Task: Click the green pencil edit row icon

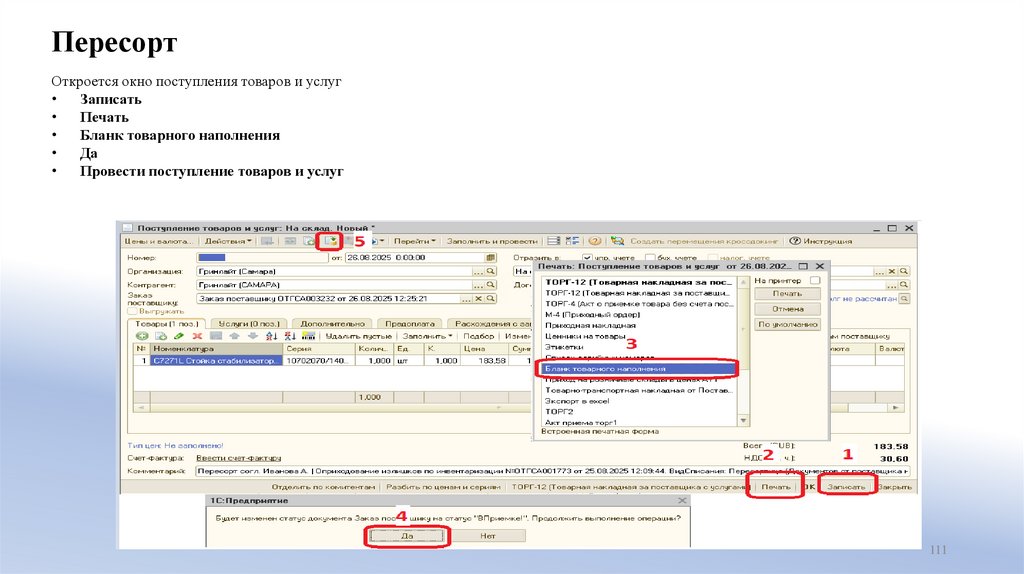Action: 179,336
